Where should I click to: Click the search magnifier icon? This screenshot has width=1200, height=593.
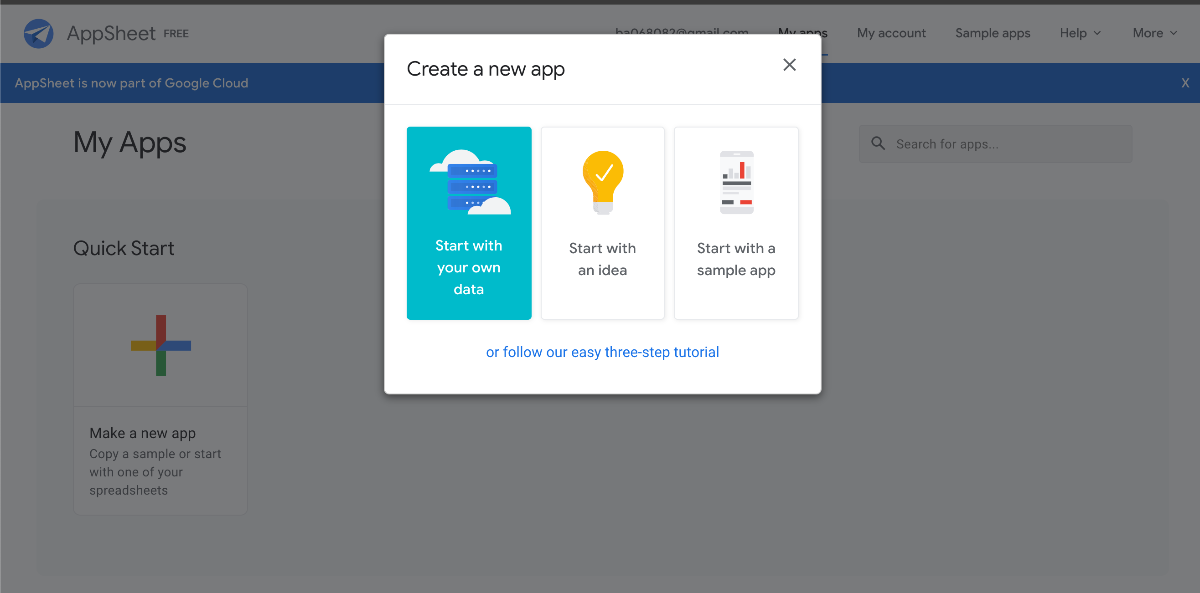click(878, 144)
